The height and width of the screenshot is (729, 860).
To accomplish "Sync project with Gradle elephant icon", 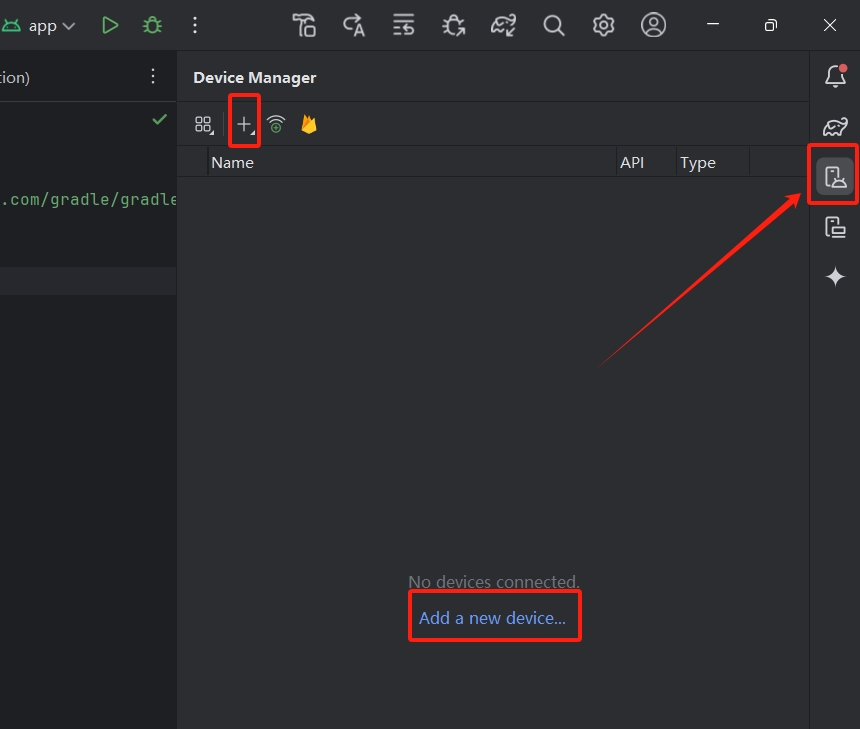I will click(503, 25).
